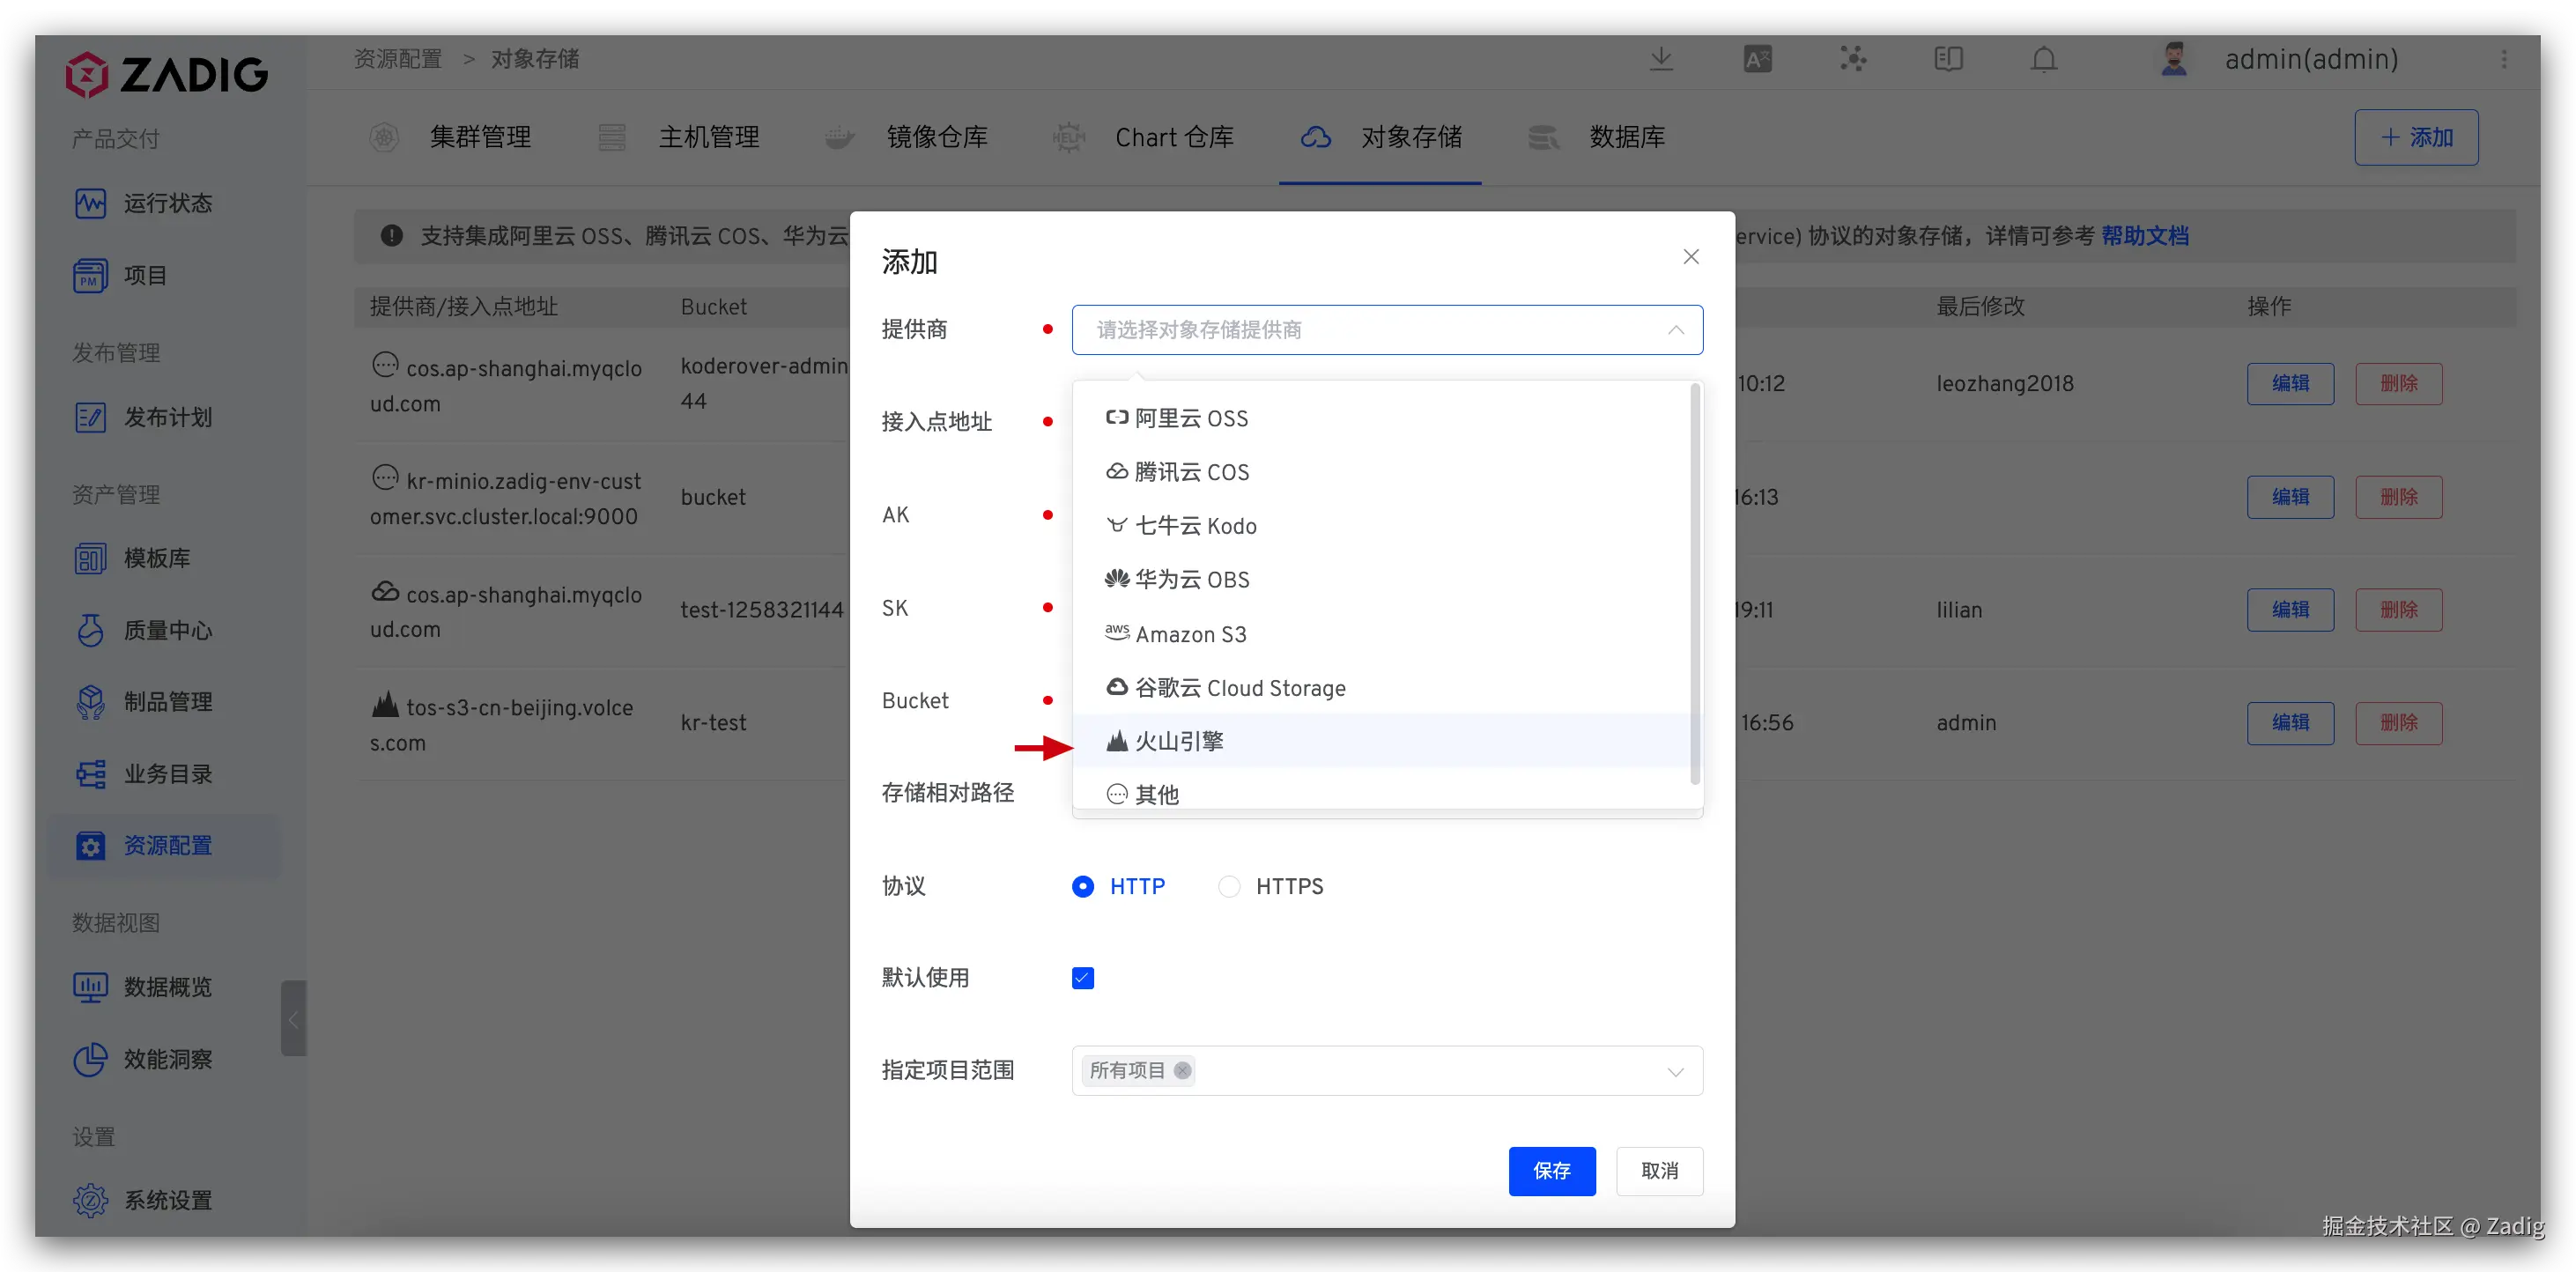Expand the 指定项目范围 dropdown arrow
The image size is (2576, 1272).
(x=1675, y=1071)
